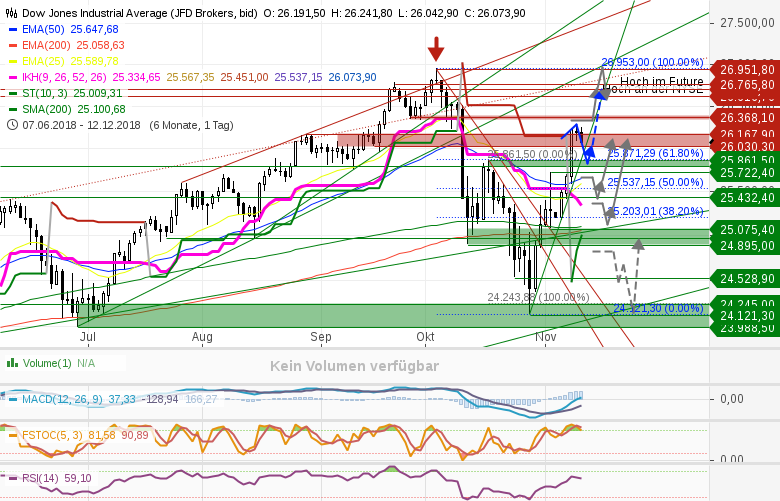Click the open value 'O: 26.191,50'
The height and width of the screenshot is (501, 780).
(294, 13)
